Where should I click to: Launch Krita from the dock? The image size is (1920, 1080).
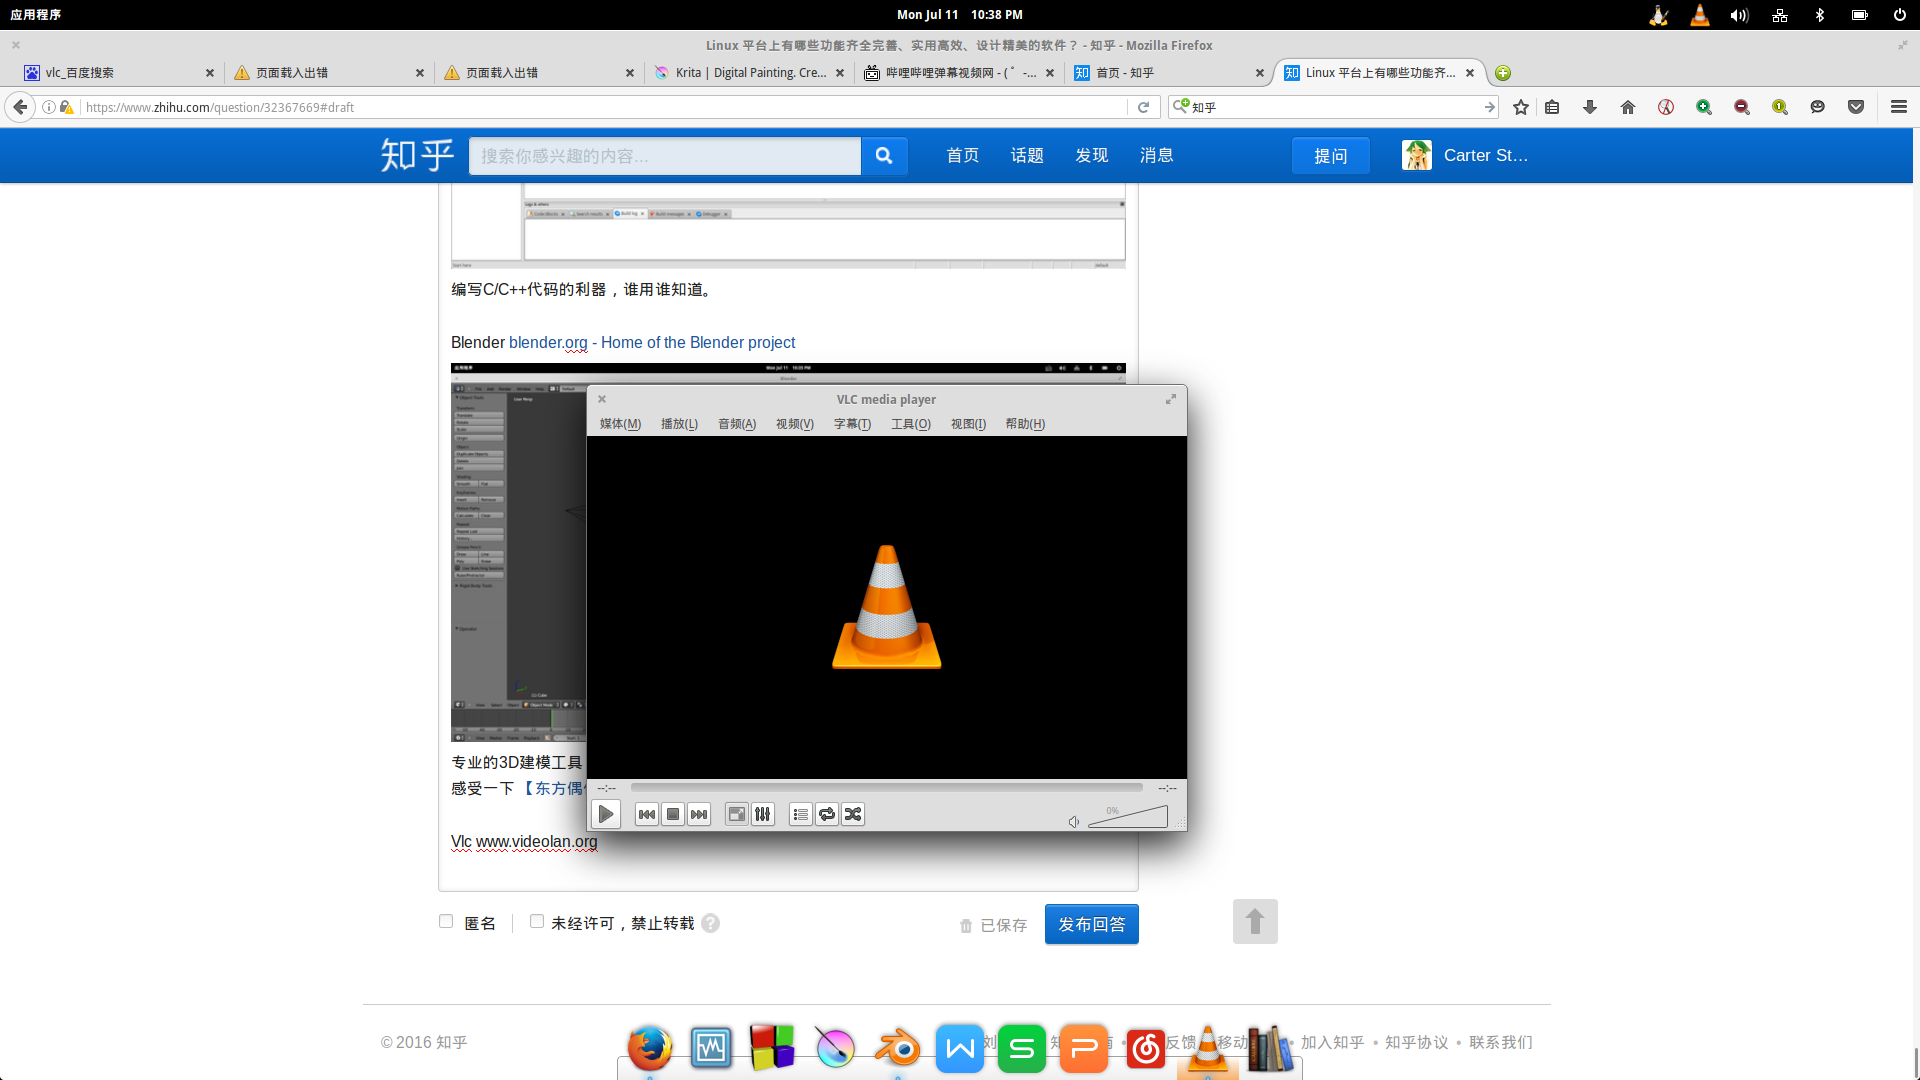tap(835, 1048)
